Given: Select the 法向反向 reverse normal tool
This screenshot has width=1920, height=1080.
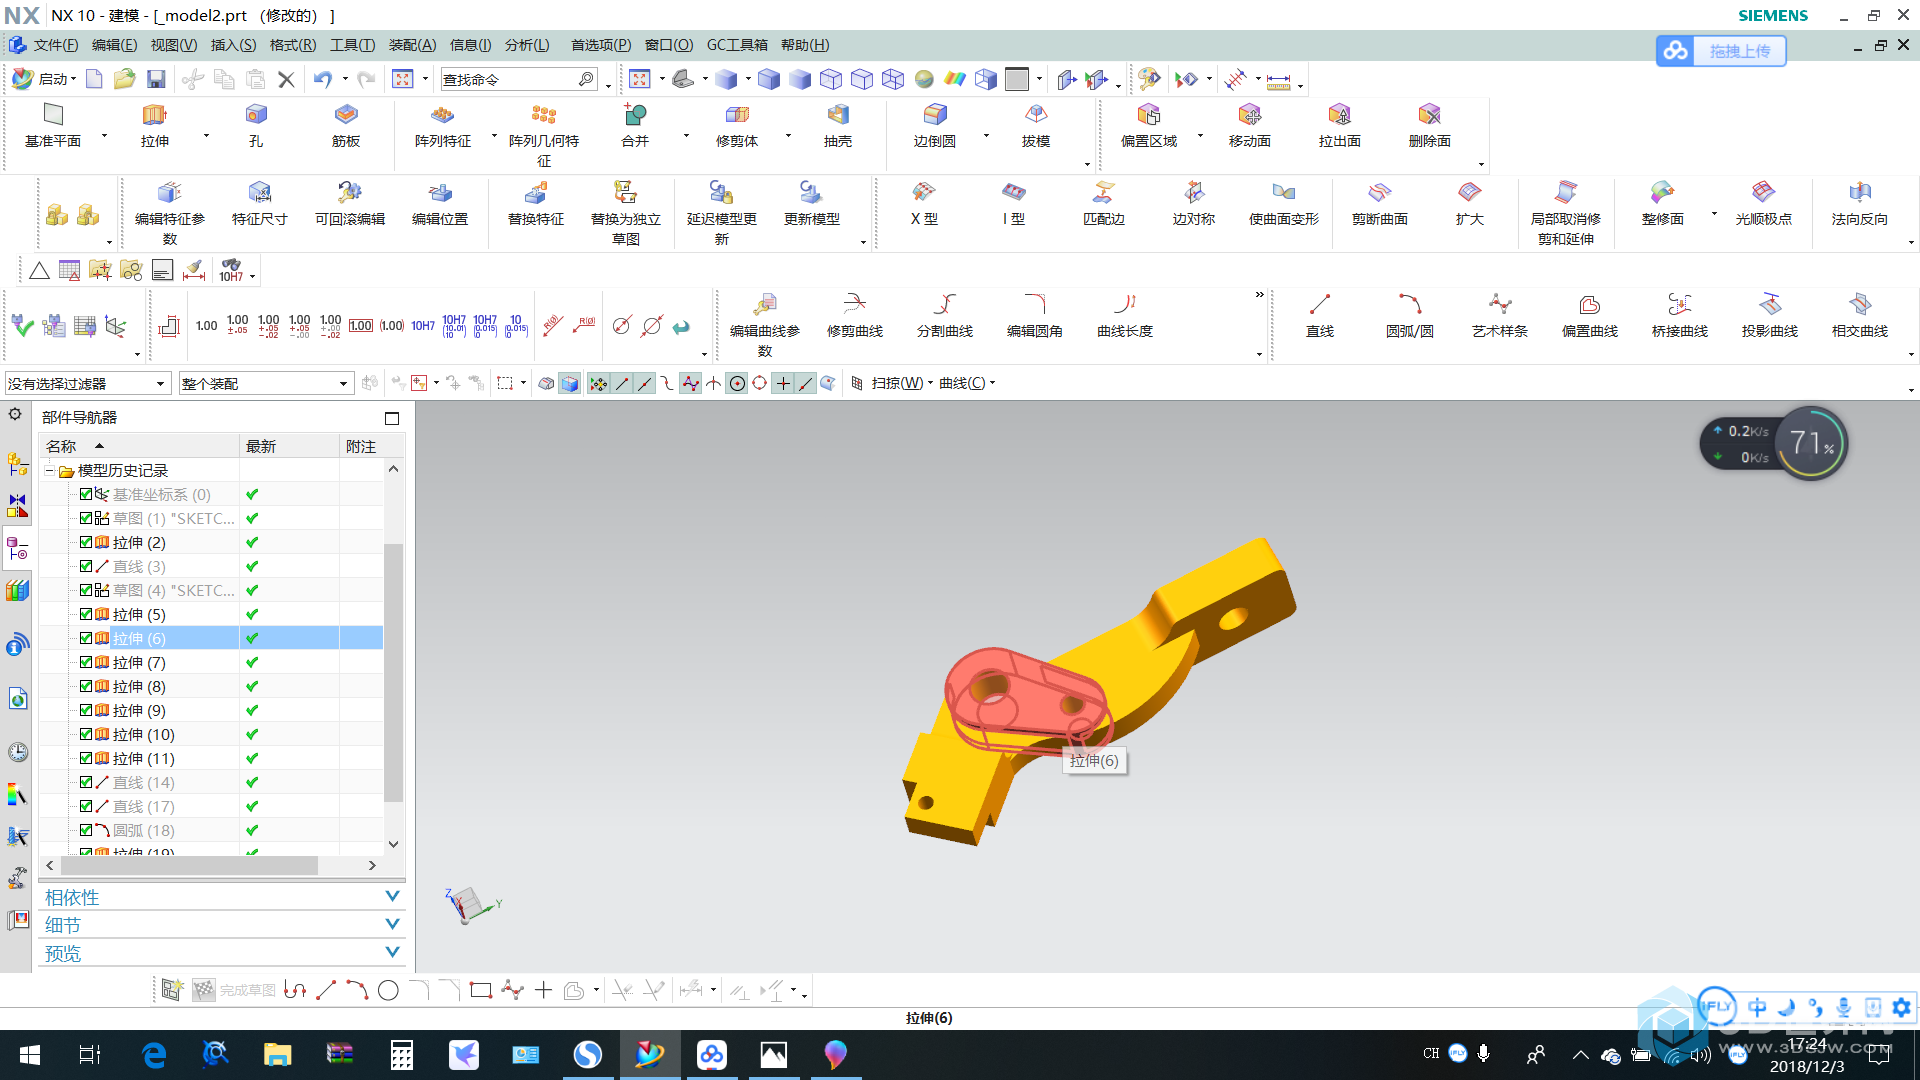Looking at the screenshot, I should click(x=1860, y=192).
